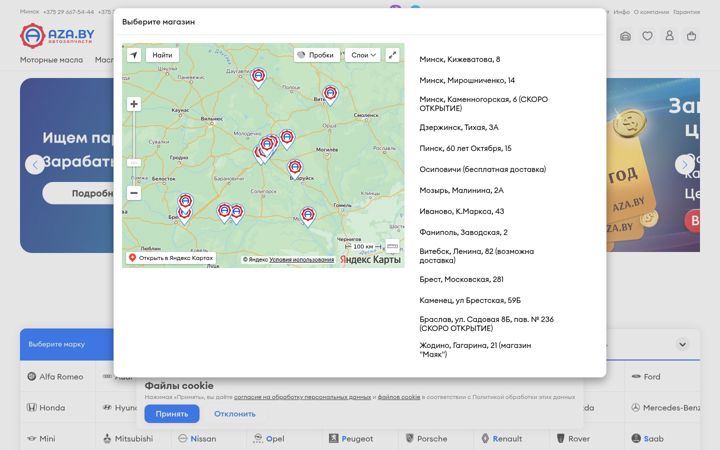Choose Осиповичи (бесплатная доставка)
This screenshot has height=450, width=720.
click(x=483, y=169)
